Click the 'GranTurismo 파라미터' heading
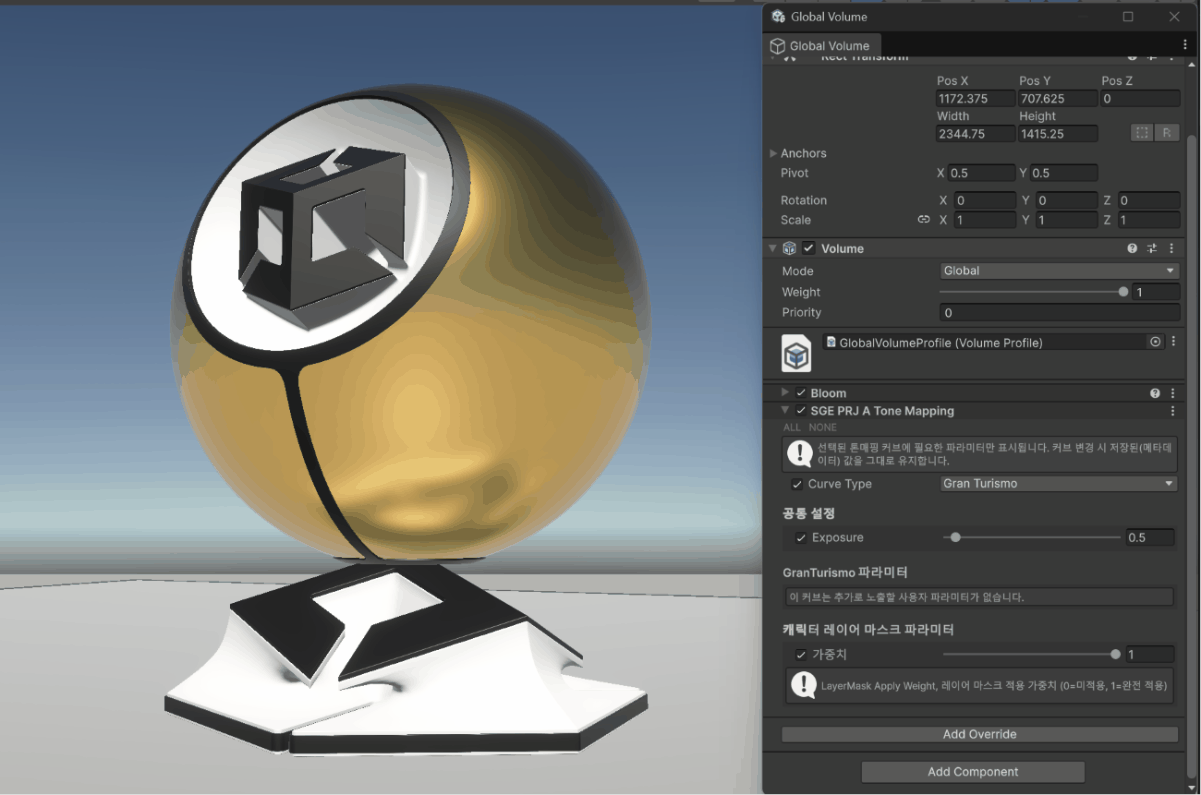The image size is (1201, 795). point(845,573)
